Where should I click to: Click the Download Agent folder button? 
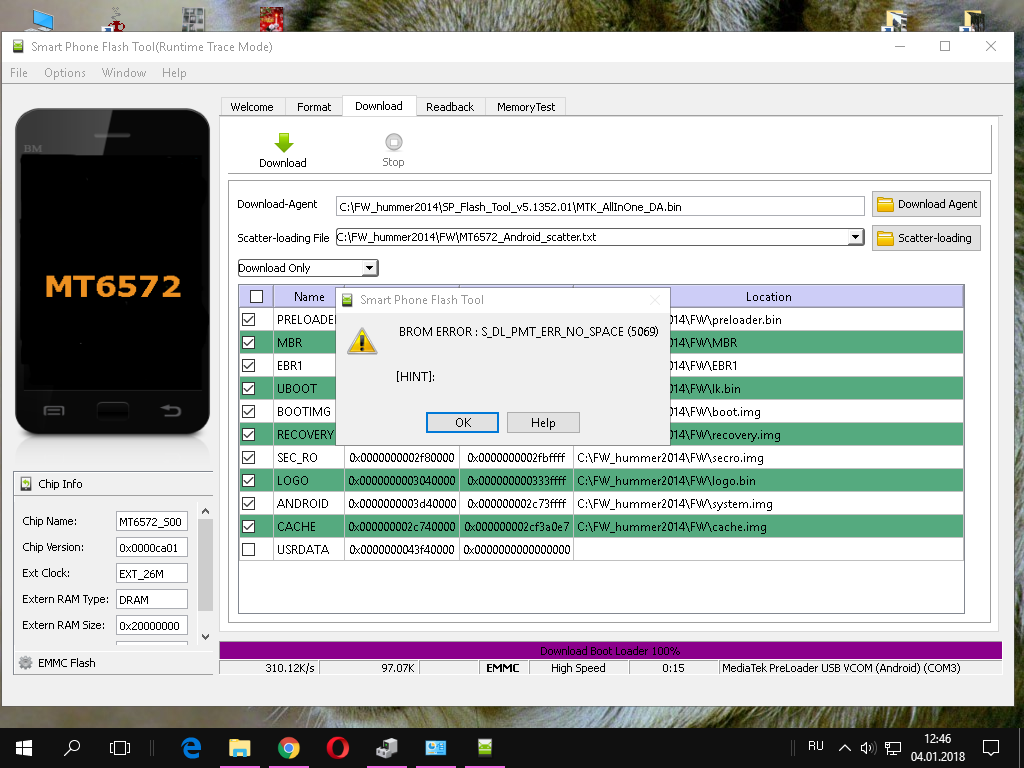coord(926,204)
